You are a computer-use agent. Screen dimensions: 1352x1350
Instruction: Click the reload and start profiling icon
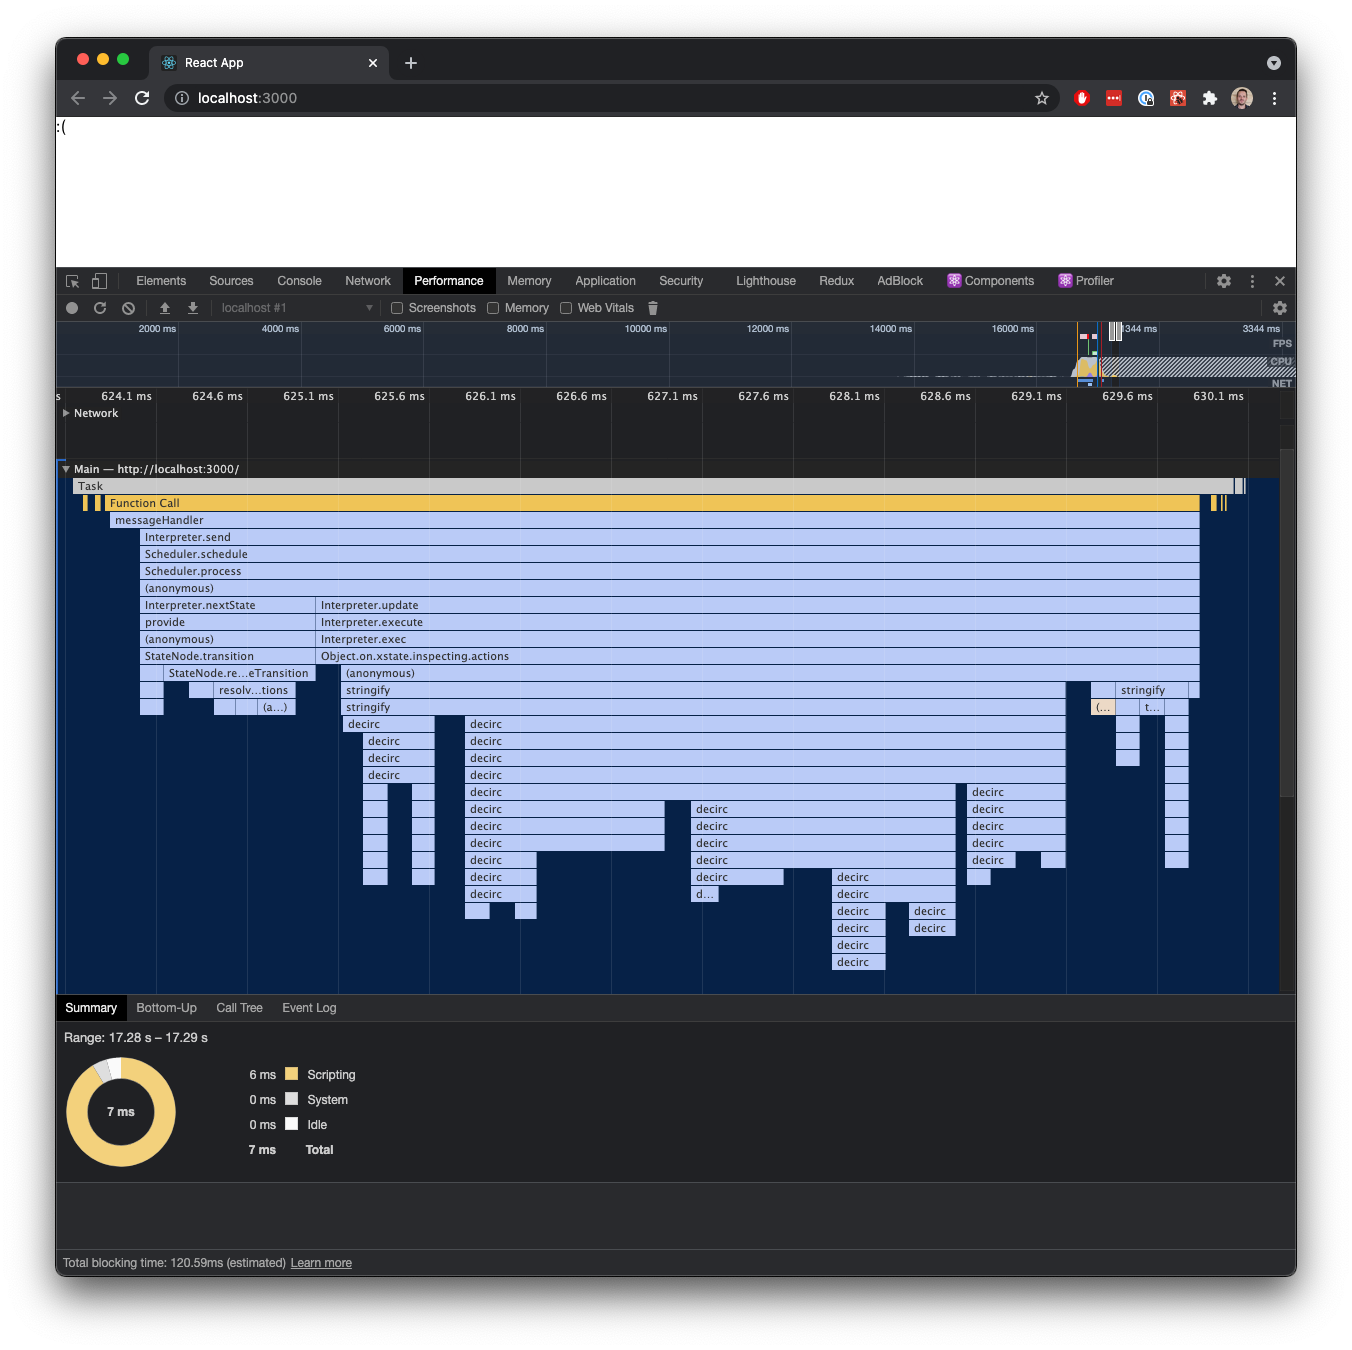click(x=100, y=308)
